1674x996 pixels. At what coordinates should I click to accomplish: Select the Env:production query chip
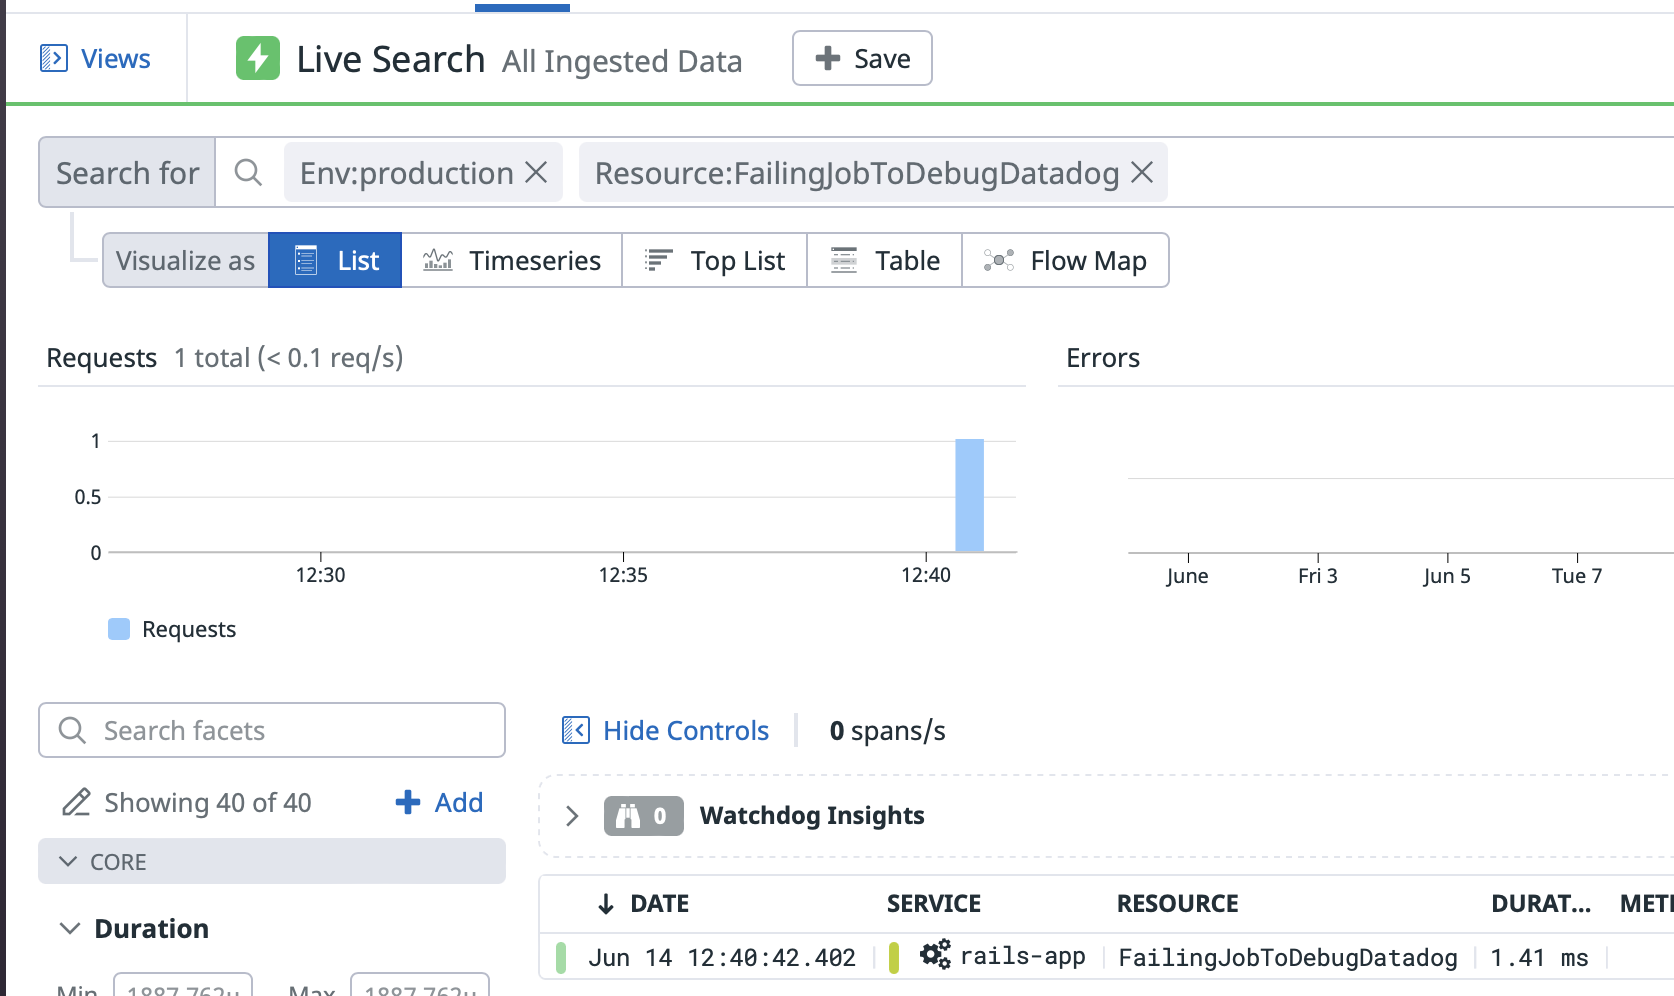click(406, 173)
